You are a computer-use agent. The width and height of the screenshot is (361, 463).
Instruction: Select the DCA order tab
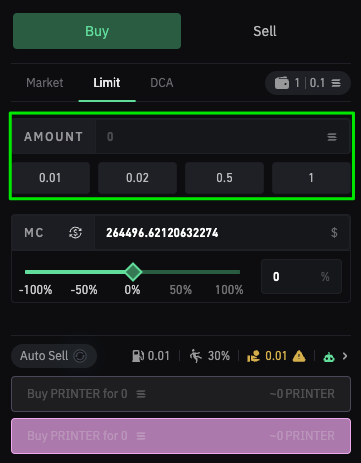(x=162, y=83)
